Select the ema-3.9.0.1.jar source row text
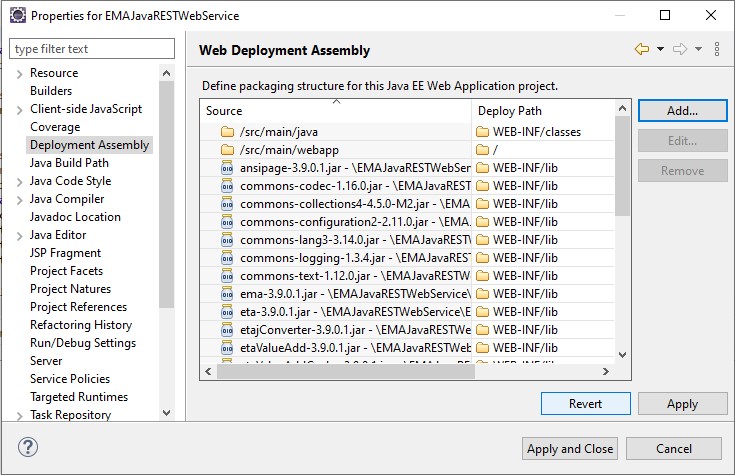The height and width of the screenshot is (475, 735). click(354, 294)
